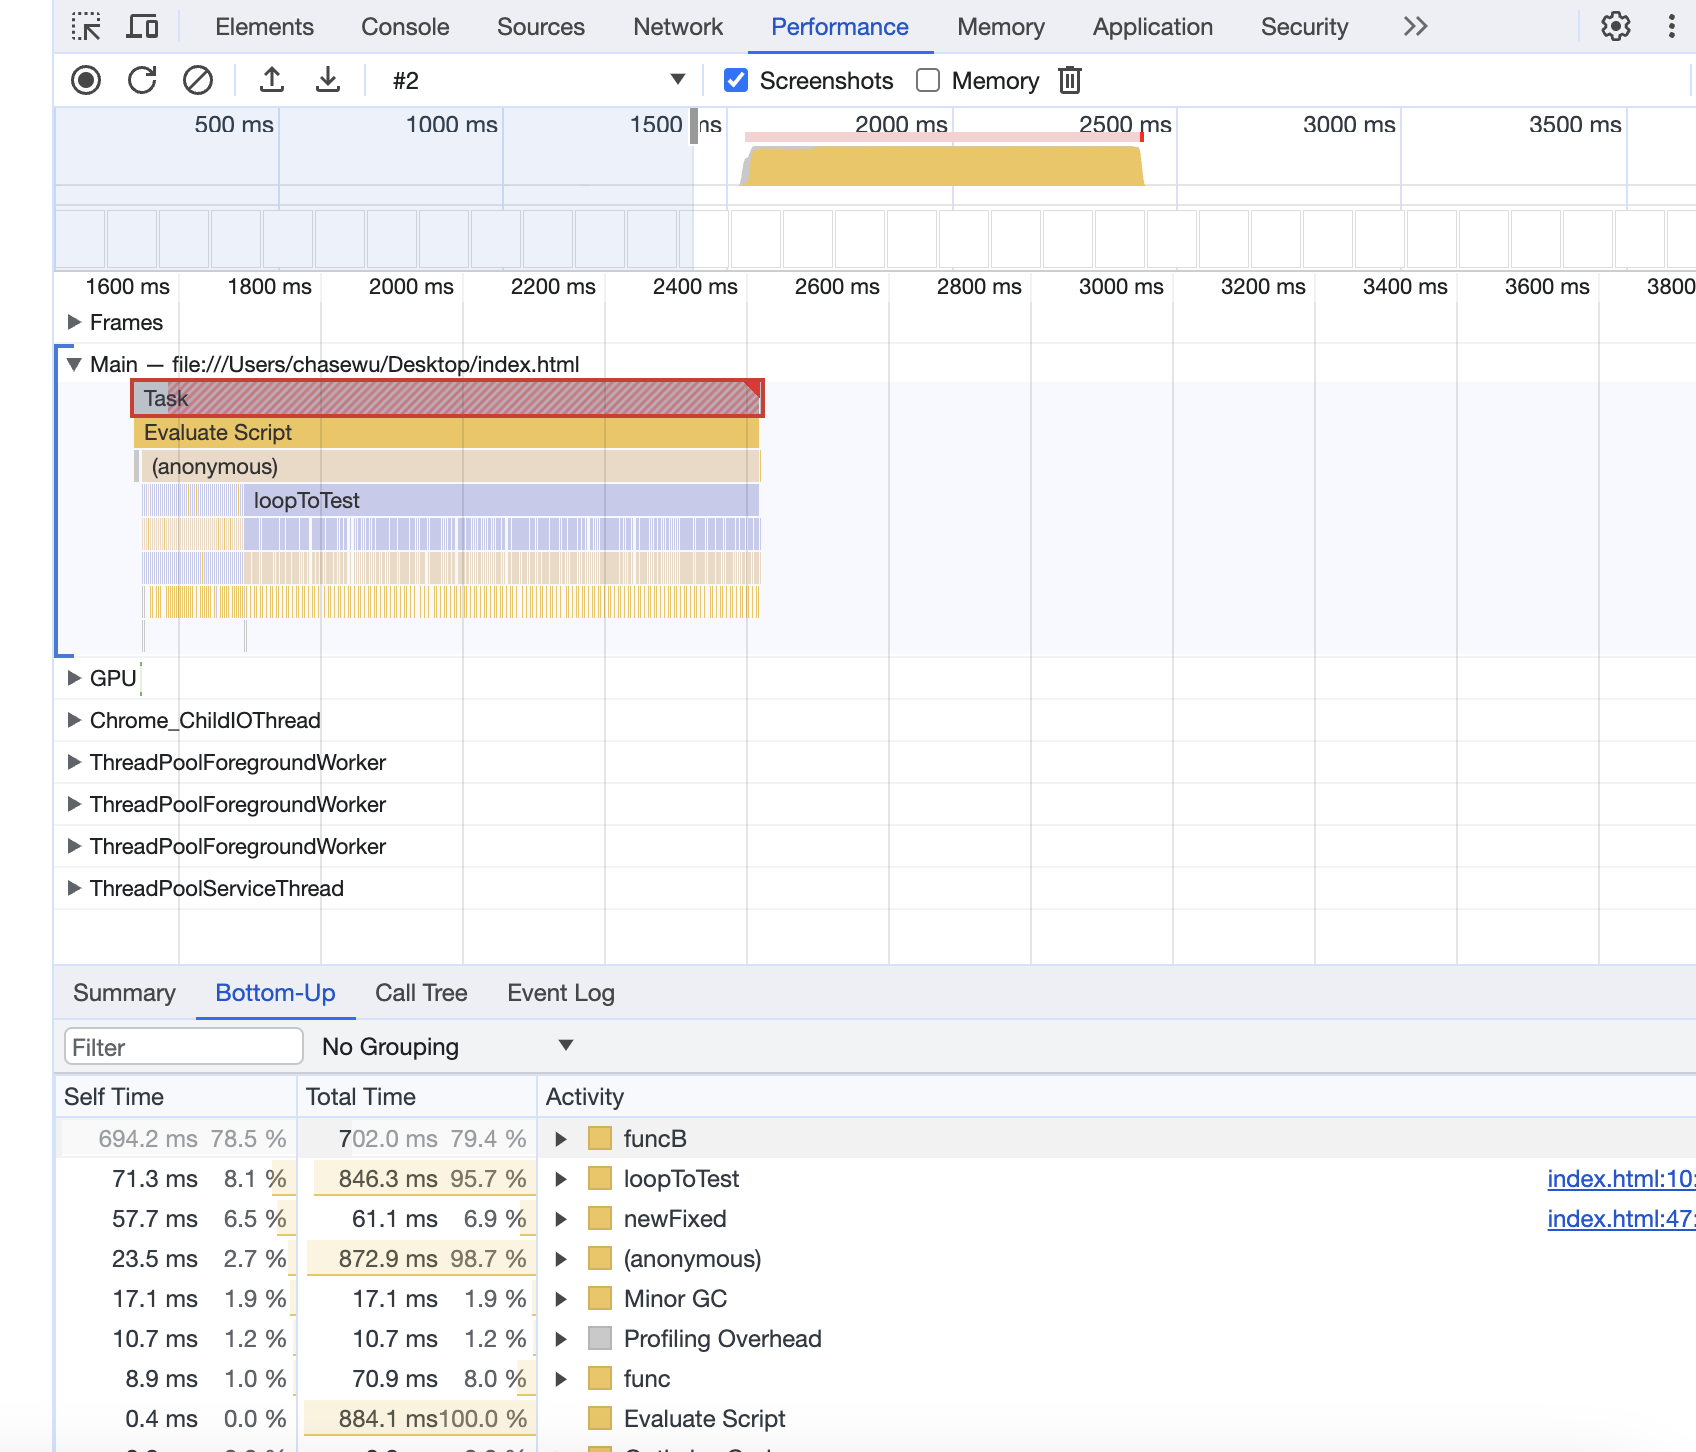1696x1452 pixels.
Task: Click the 694.2 ms self time cell
Action: (x=176, y=1138)
